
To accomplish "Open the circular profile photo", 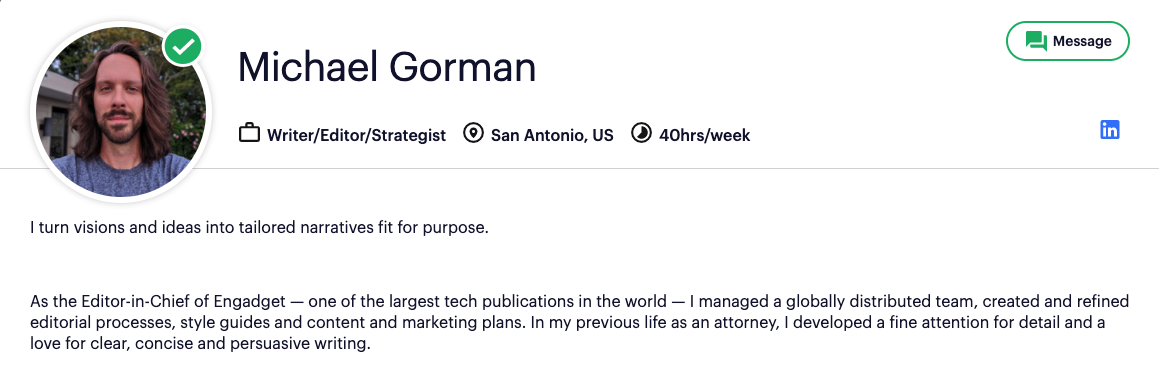I will [x=121, y=112].
